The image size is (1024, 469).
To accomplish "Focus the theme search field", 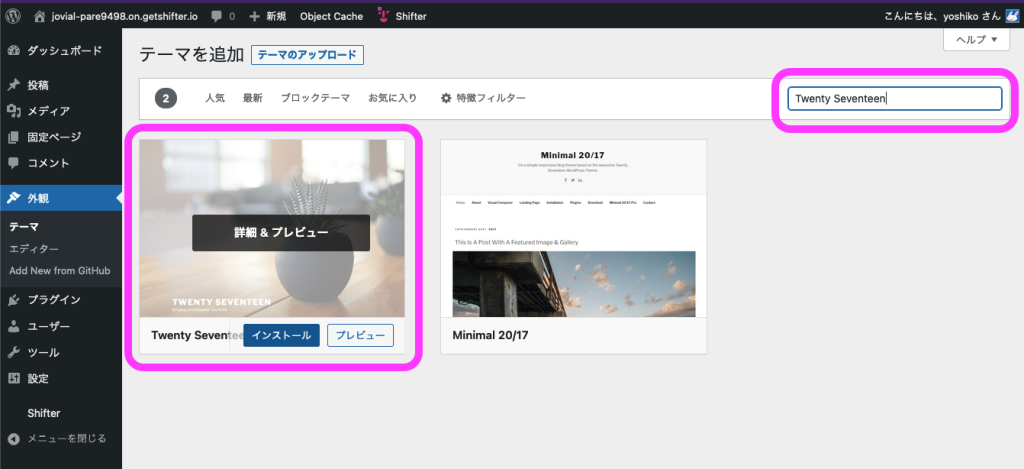I will pyautogui.click(x=895, y=99).
